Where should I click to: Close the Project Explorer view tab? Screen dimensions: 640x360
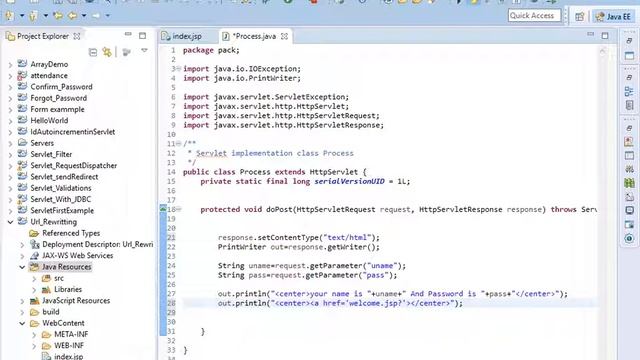(x=77, y=36)
